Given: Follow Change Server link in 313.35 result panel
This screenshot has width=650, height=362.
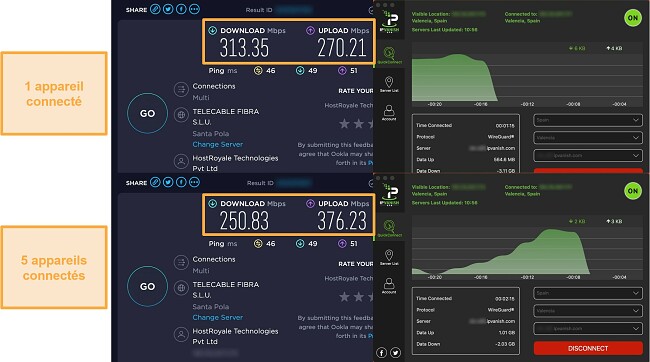Looking at the screenshot, I should [x=218, y=144].
